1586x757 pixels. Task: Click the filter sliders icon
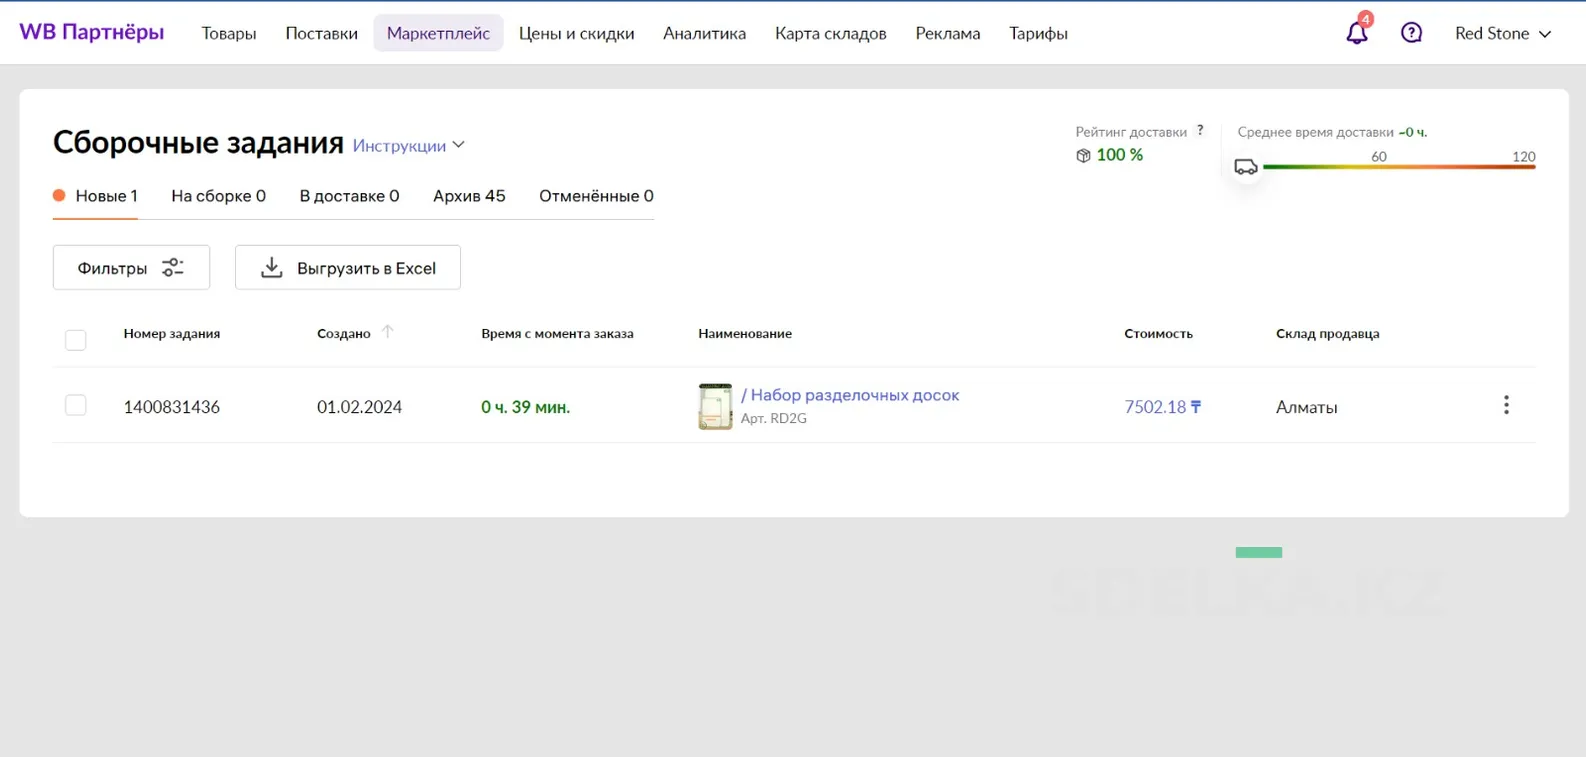coord(173,267)
